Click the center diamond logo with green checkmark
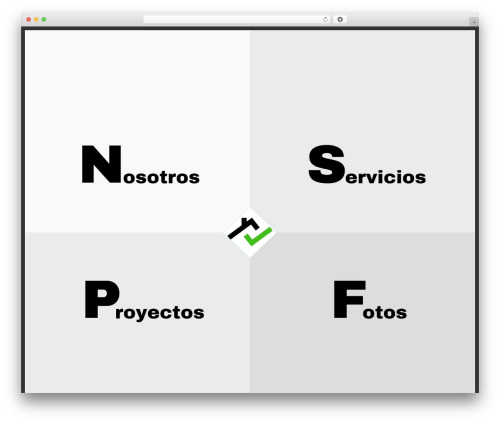The image size is (500, 423). pyautogui.click(x=250, y=232)
